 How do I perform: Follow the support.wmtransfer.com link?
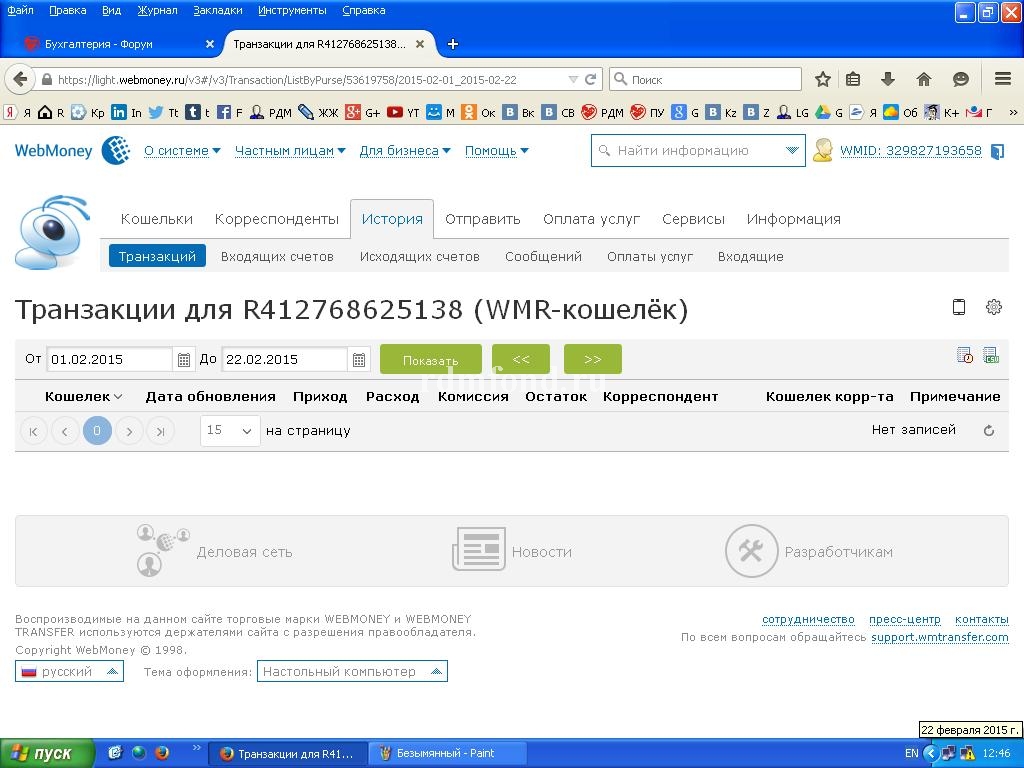pos(940,637)
